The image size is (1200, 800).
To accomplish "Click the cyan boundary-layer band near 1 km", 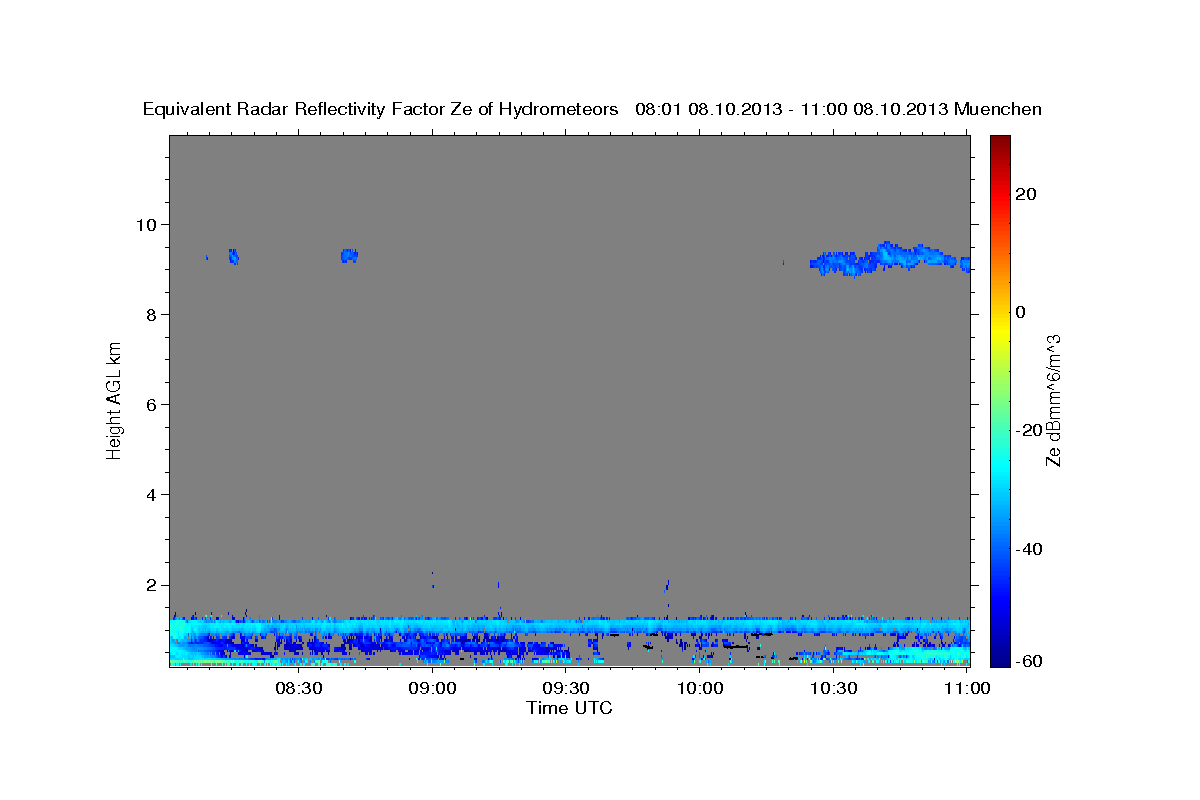I will point(569,626).
